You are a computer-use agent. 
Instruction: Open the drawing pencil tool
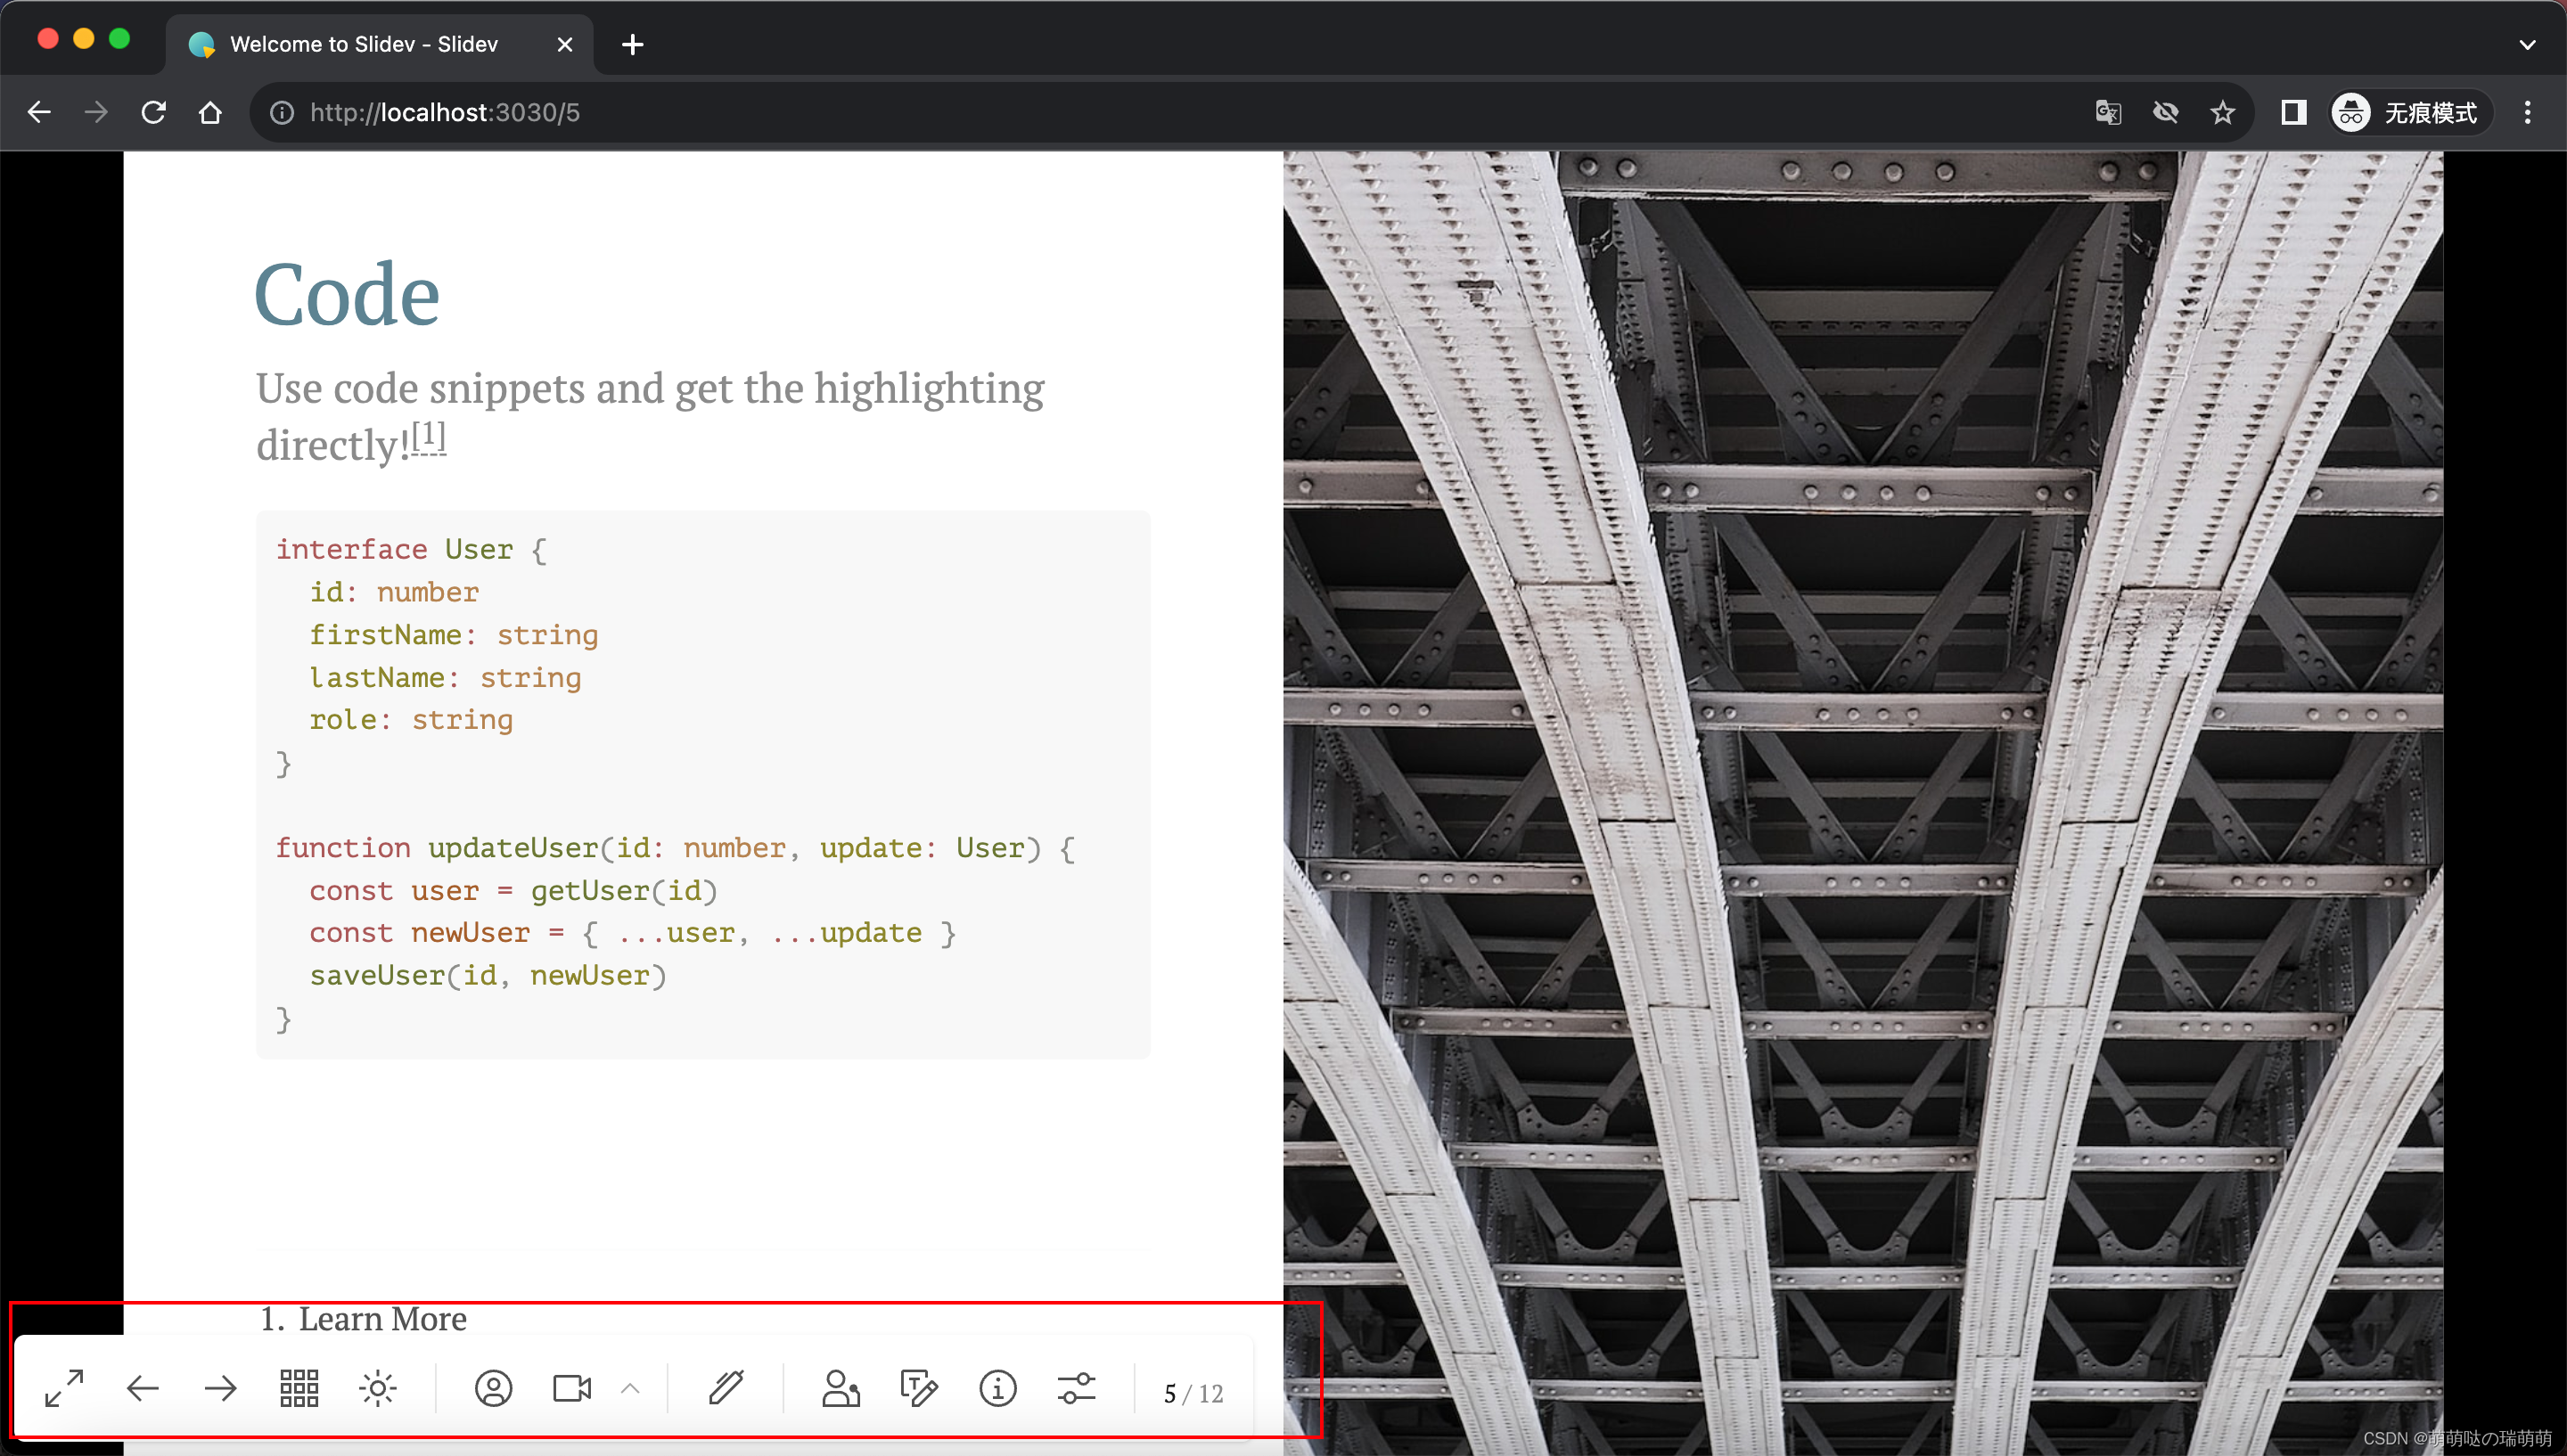(726, 1388)
